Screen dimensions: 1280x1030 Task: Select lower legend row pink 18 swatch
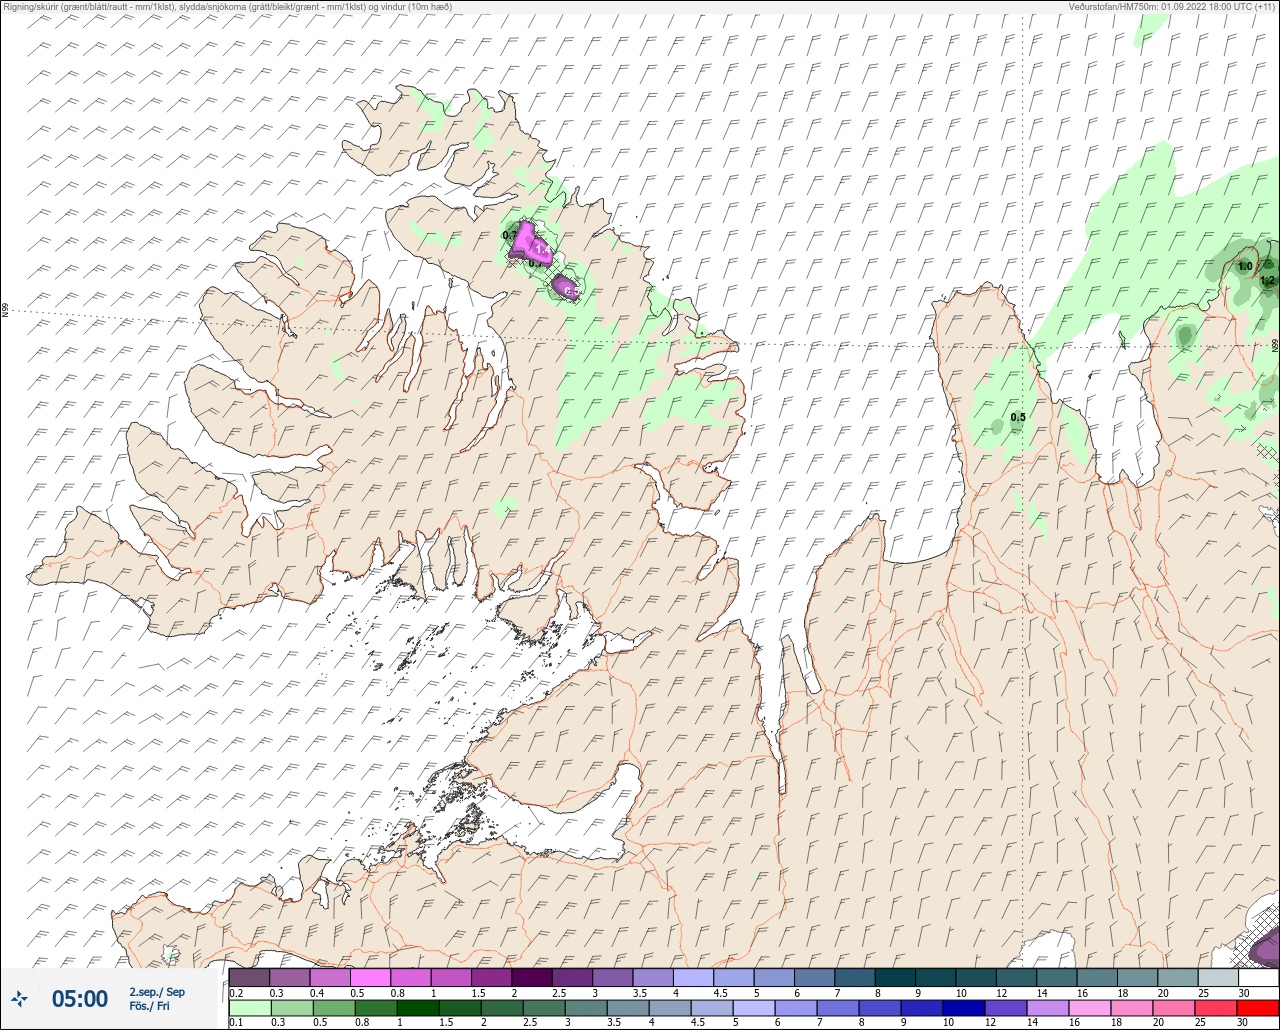1131,1007
